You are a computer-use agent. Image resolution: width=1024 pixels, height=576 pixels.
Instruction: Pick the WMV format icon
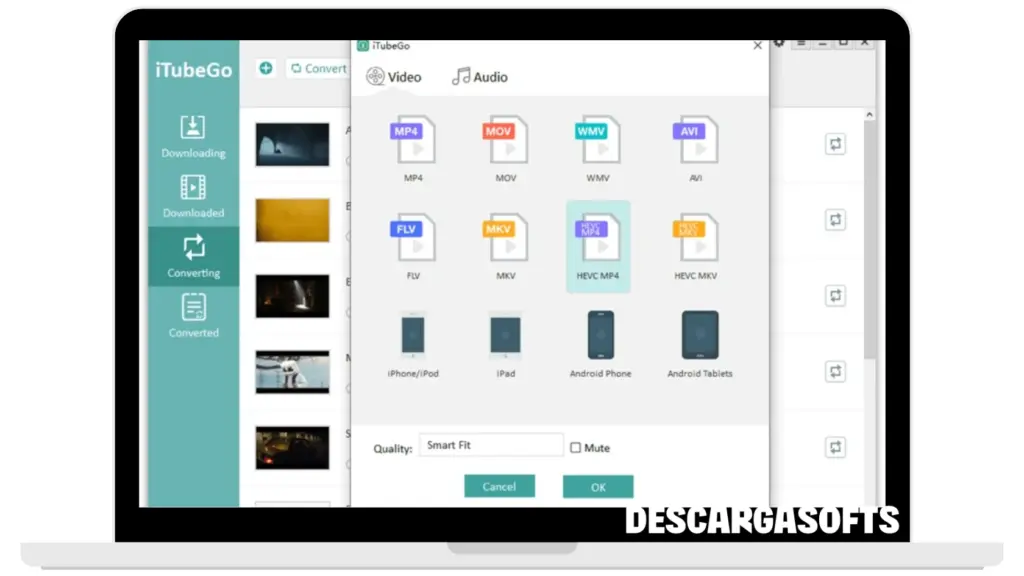(597, 140)
